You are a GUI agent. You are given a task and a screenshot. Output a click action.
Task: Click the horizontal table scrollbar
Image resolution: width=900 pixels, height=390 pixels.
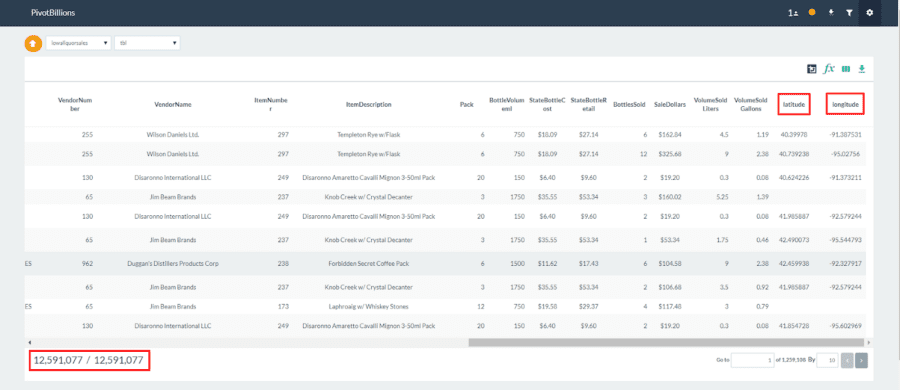tap(666, 342)
